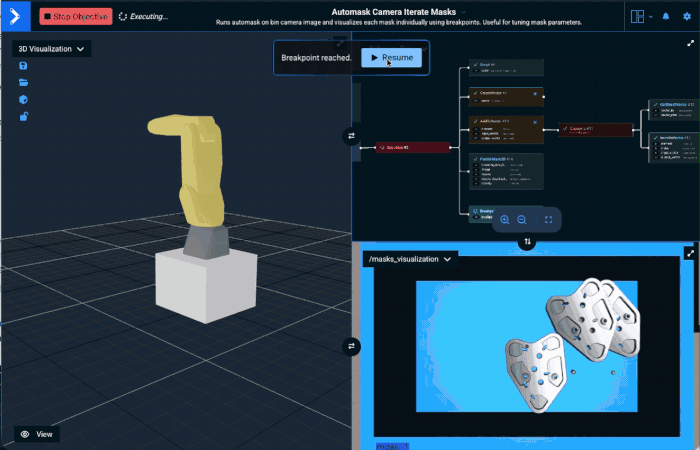
Task: Swap panes using upper horizontal swap icon
Action: 351,136
